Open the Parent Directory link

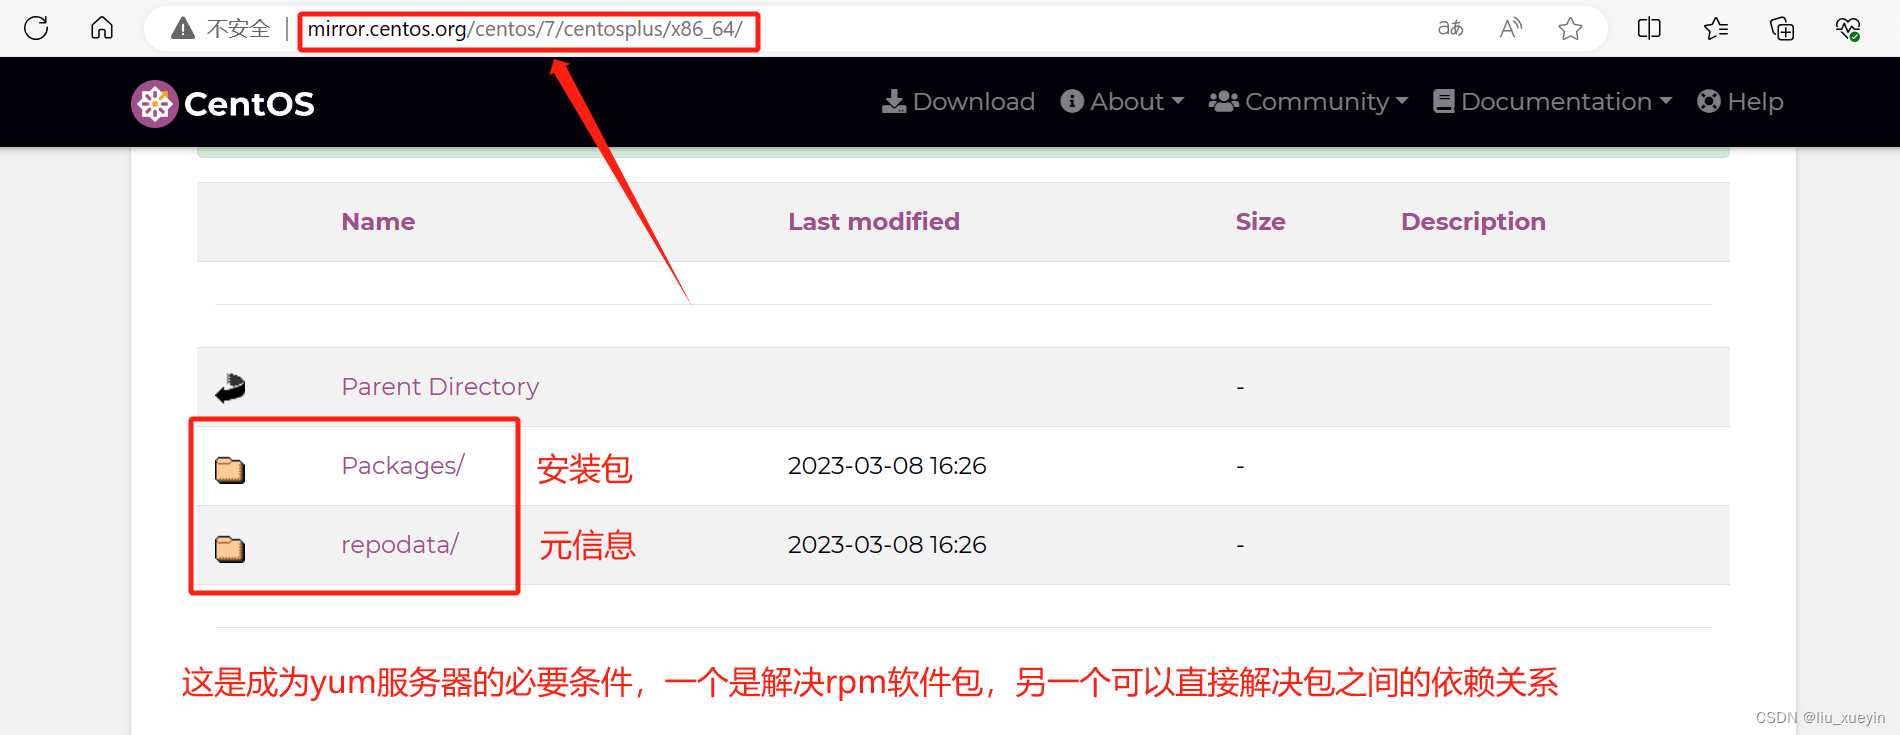(440, 386)
